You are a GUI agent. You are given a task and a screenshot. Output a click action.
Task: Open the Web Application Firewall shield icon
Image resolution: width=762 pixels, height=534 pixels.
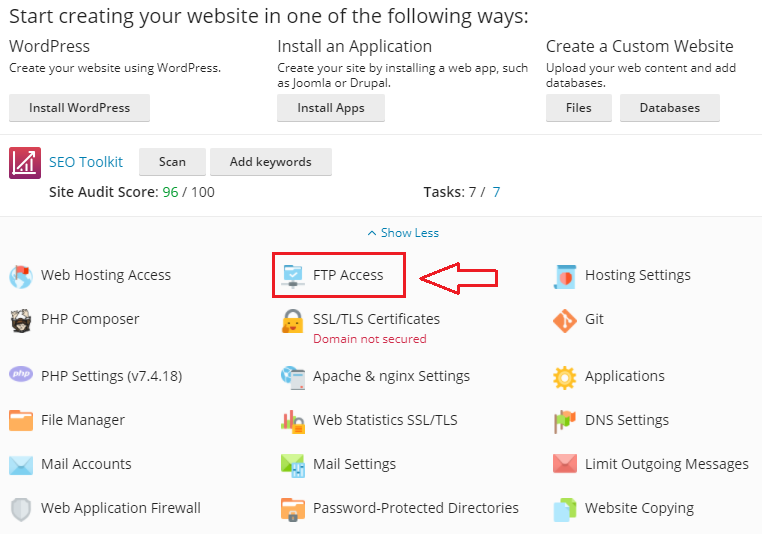coord(21,509)
